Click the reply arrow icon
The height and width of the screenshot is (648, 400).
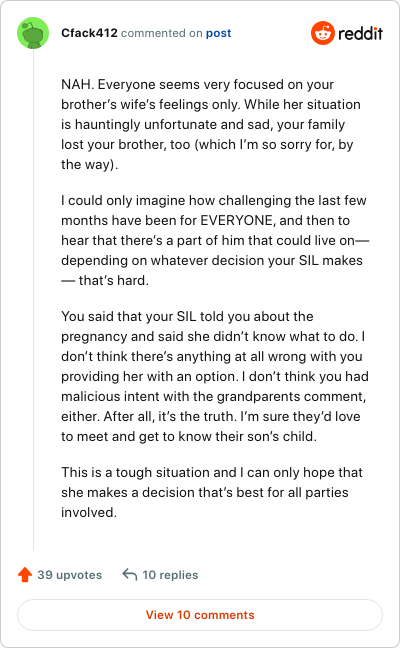pyautogui.click(x=130, y=574)
